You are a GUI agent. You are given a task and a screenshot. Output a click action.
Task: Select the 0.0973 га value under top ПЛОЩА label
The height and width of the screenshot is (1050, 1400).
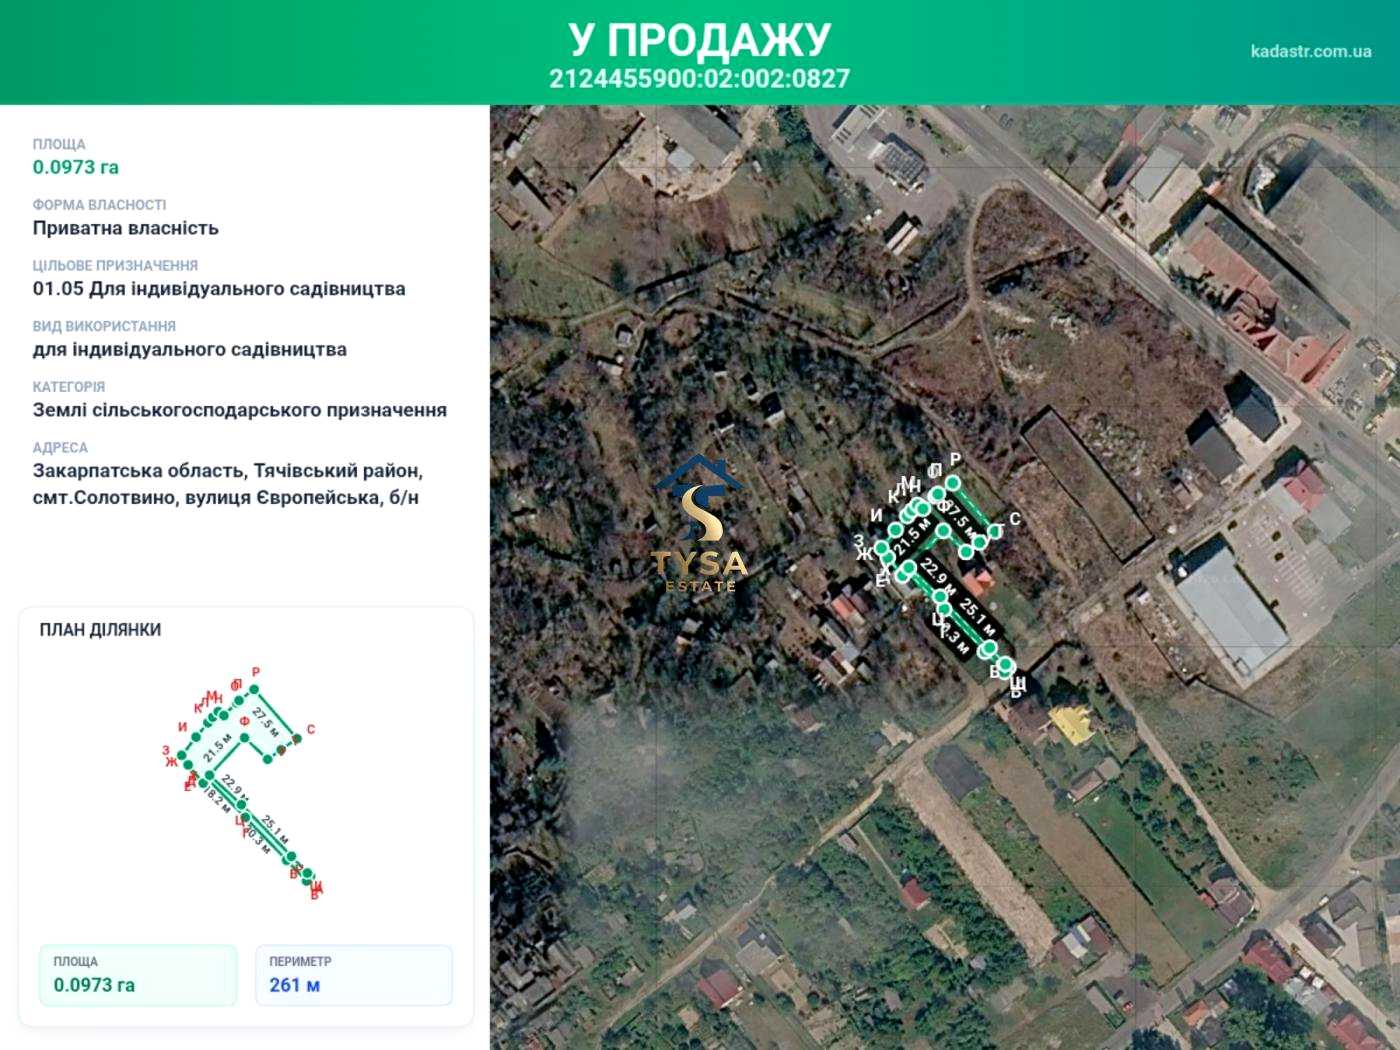[x=76, y=167]
